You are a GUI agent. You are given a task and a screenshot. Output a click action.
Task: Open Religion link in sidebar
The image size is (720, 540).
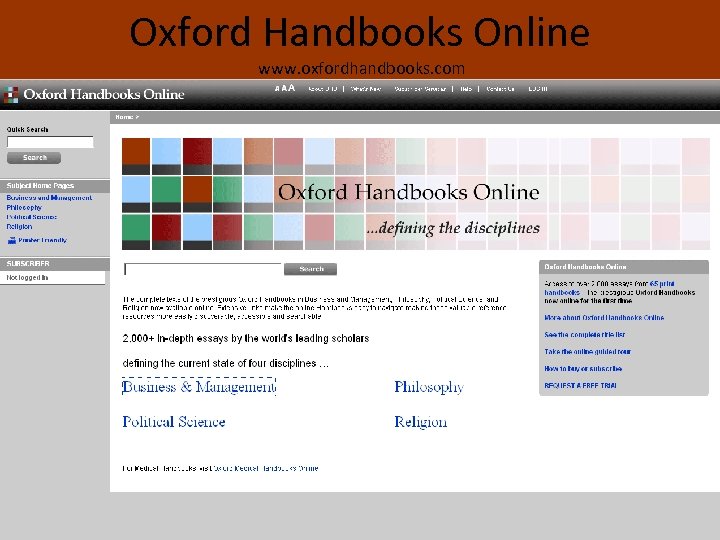pos(19,226)
